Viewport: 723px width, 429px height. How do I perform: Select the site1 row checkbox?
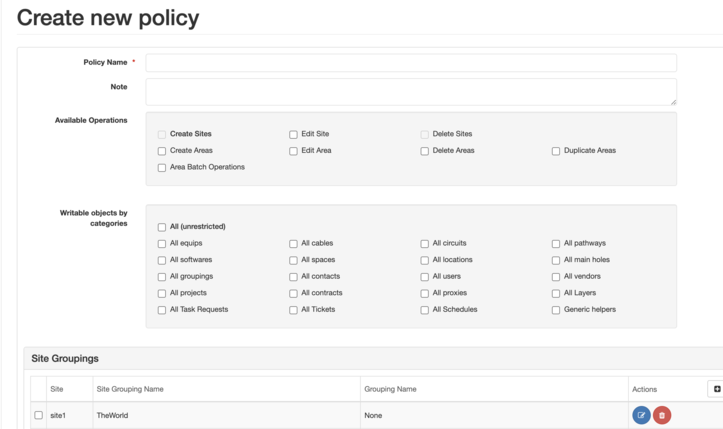39,415
